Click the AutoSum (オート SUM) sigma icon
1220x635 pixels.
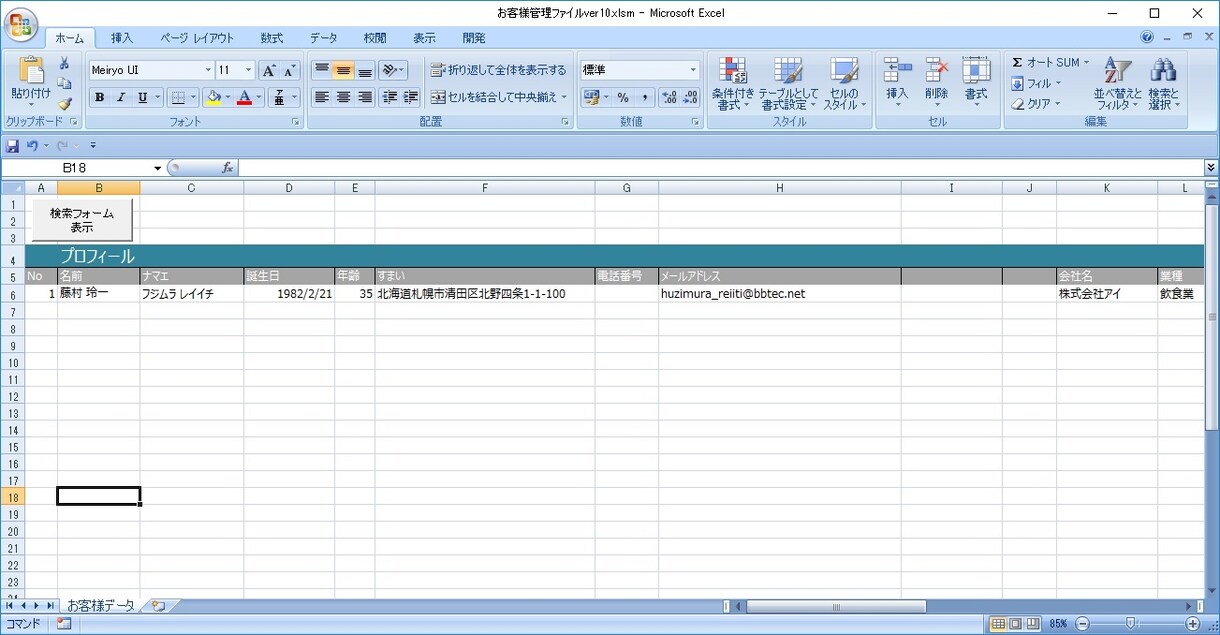pyautogui.click(x=1017, y=62)
